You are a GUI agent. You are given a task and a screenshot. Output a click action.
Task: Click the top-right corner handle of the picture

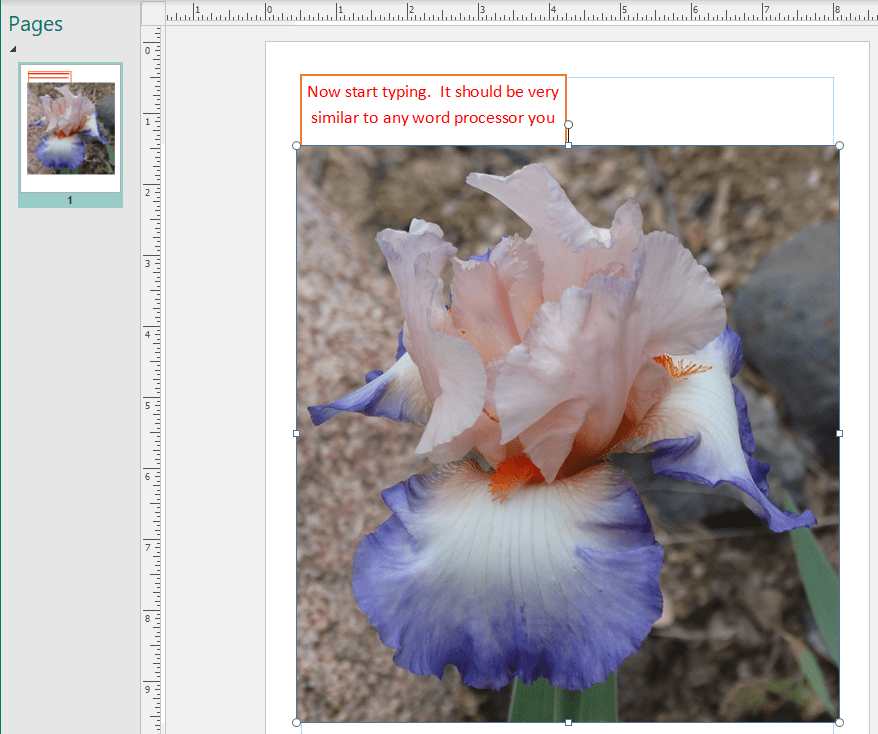839,146
